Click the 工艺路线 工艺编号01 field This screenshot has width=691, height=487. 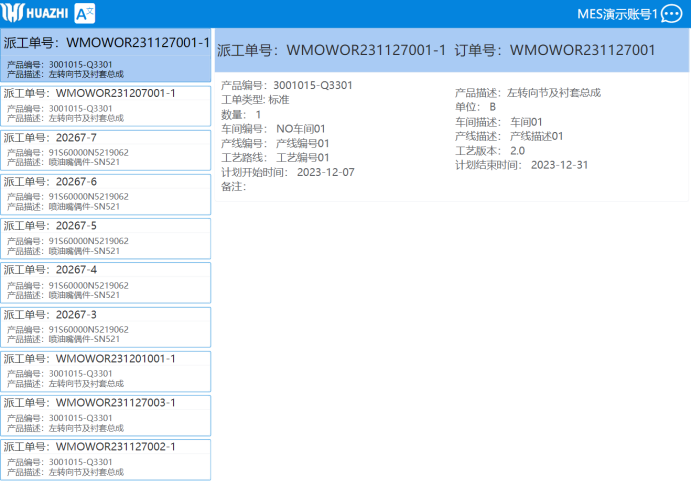click(x=302, y=157)
